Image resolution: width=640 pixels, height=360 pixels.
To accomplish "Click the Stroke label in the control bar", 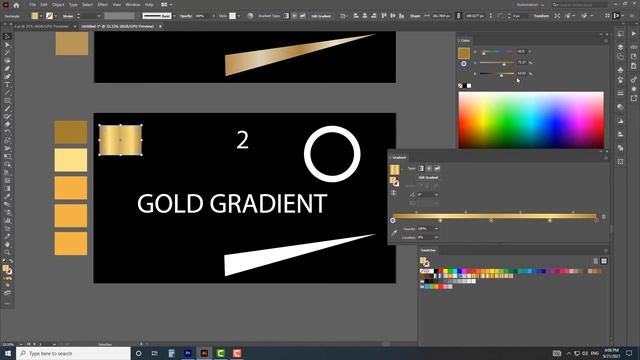I will 68,16.
